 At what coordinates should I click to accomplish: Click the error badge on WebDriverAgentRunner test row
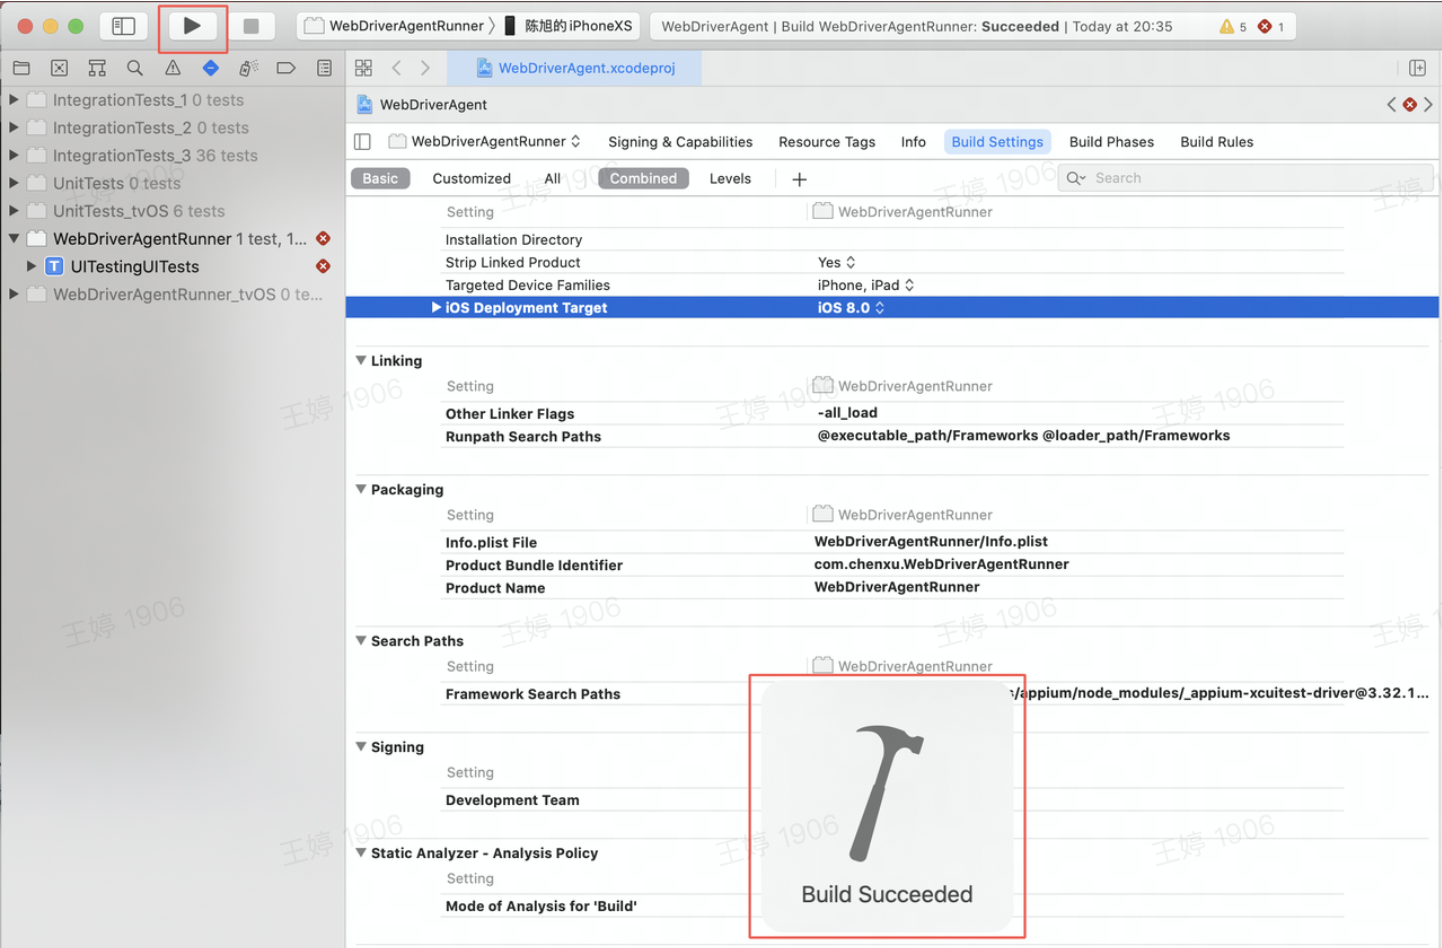point(323,239)
